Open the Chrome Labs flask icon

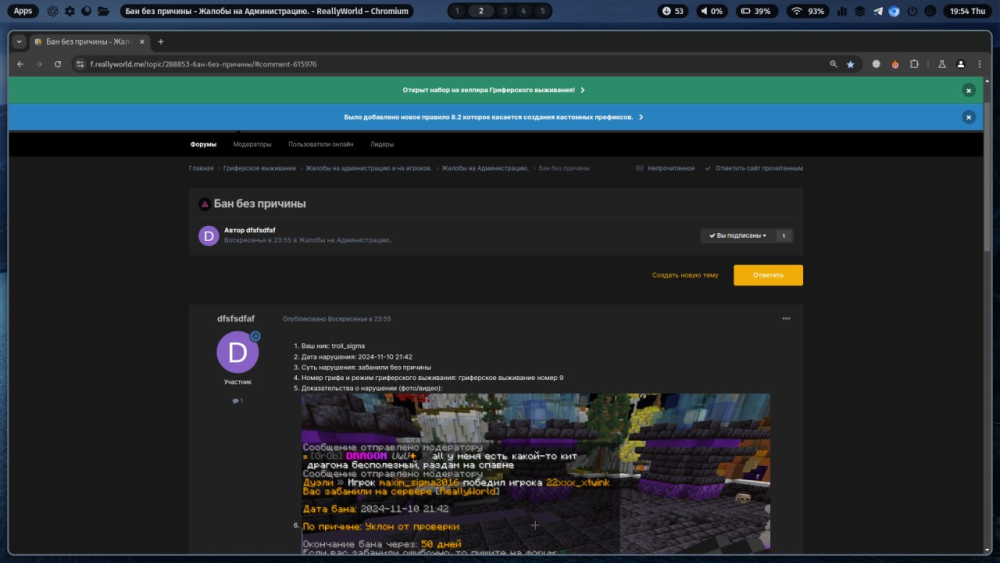pyautogui.click(x=941, y=64)
